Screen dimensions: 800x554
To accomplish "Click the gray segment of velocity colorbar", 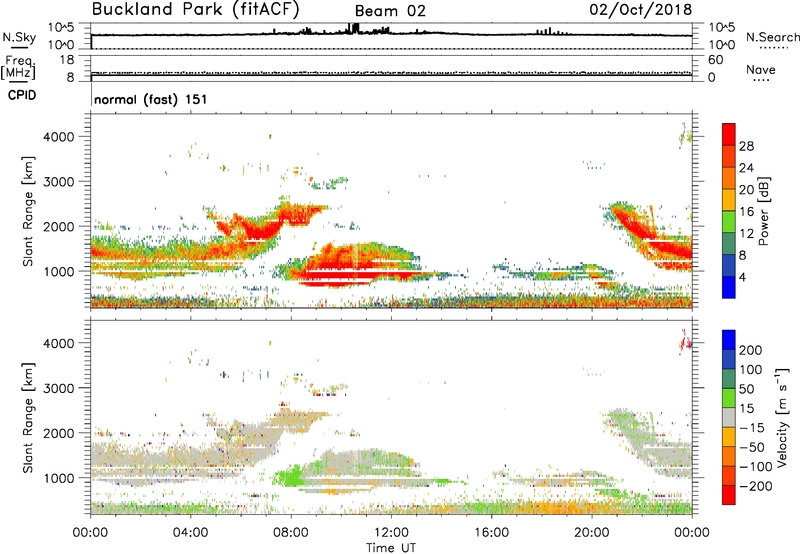I will [x=729, y=418].
